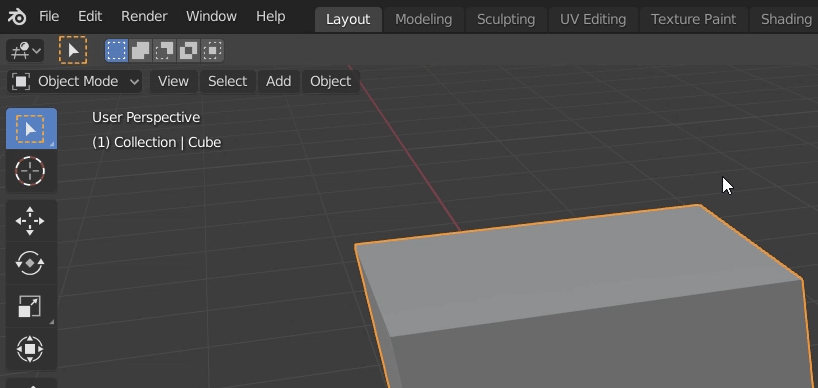The image size is (818, 388).
Task: Open the editor type dropdown
Action: [25, 51]
